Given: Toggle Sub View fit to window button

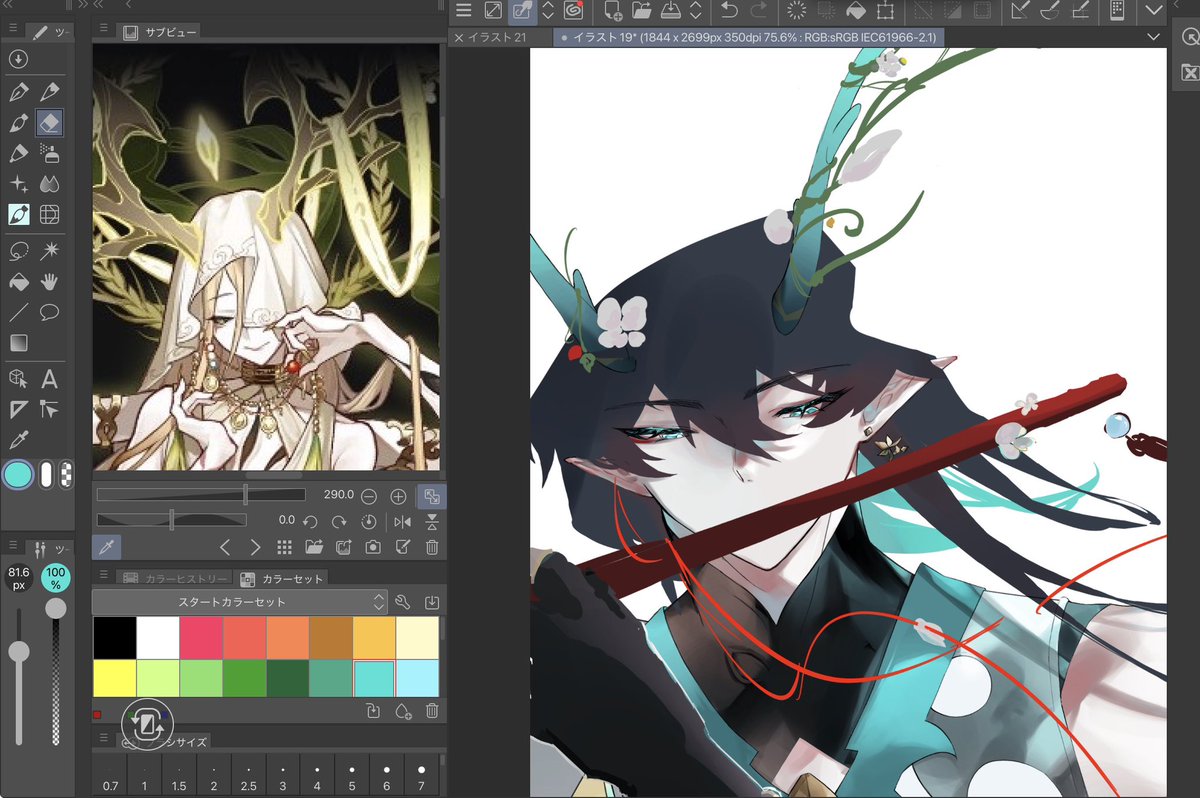Looking at the screenshot, I should 432,495.
